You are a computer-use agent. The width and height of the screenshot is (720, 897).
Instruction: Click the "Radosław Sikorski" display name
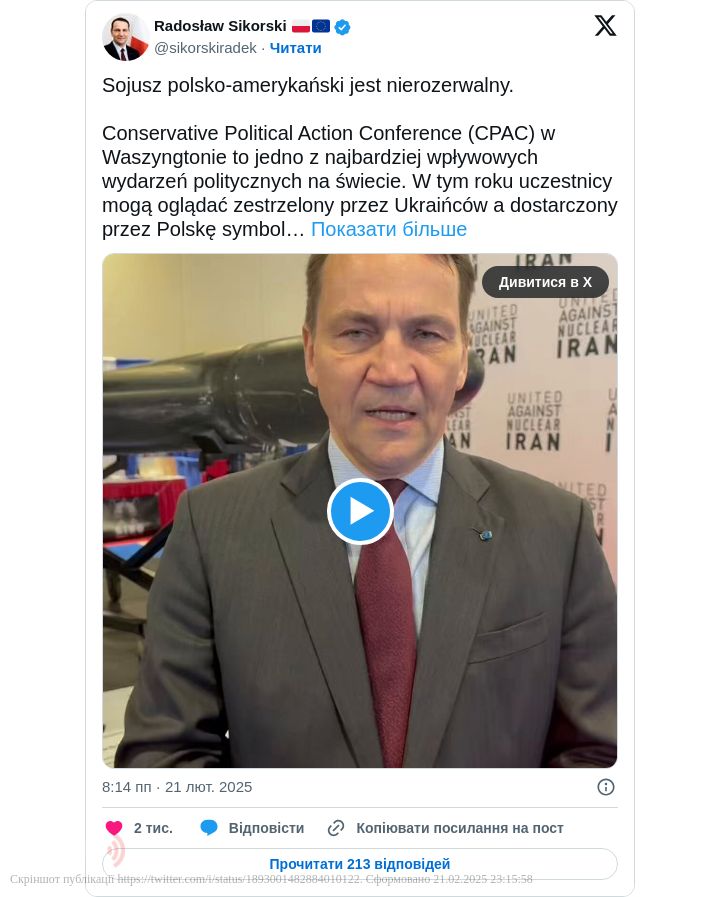[x=220, y=26]
